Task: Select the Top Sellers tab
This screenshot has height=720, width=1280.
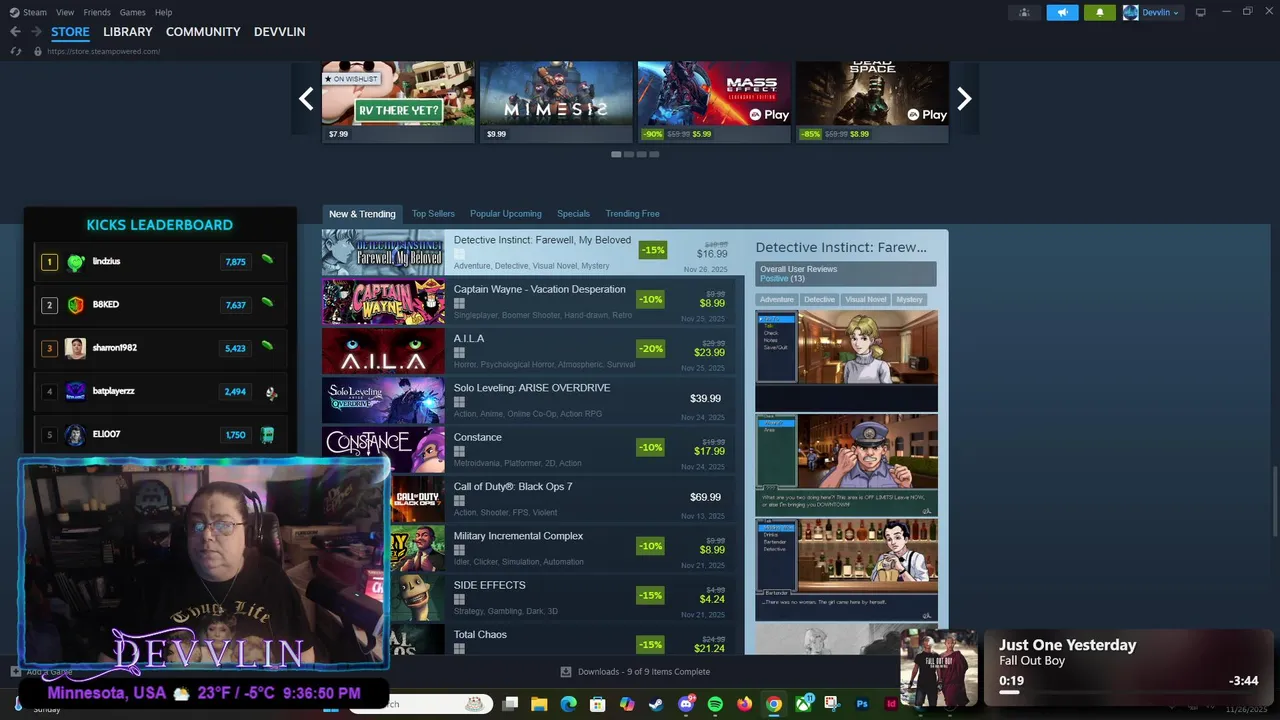Action: [x=433, y=214]
